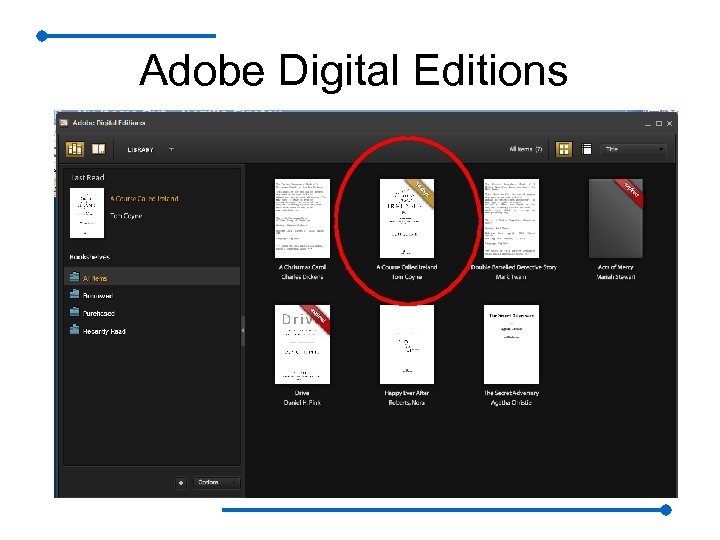Click A Course Called Ireland title in Last Read

(x=144, y=198)
